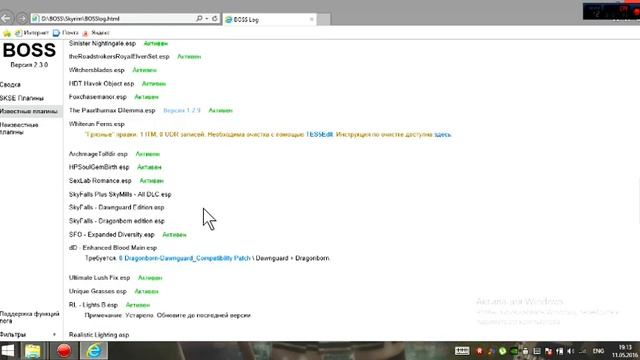
Task: Click Unique Grasses.esp entry
Action: (x=98, y=291)
